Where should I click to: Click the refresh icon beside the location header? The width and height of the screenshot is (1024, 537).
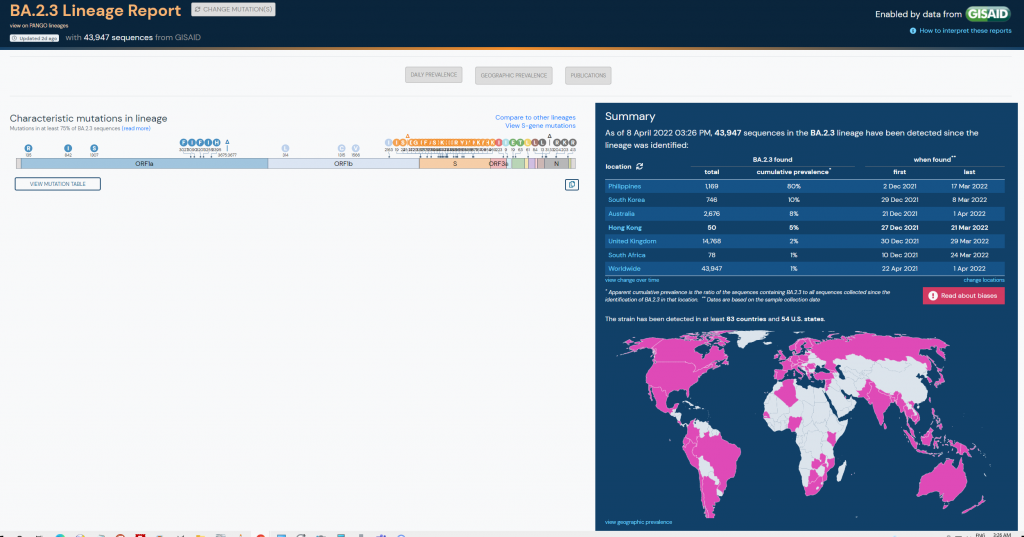(639, 166)
